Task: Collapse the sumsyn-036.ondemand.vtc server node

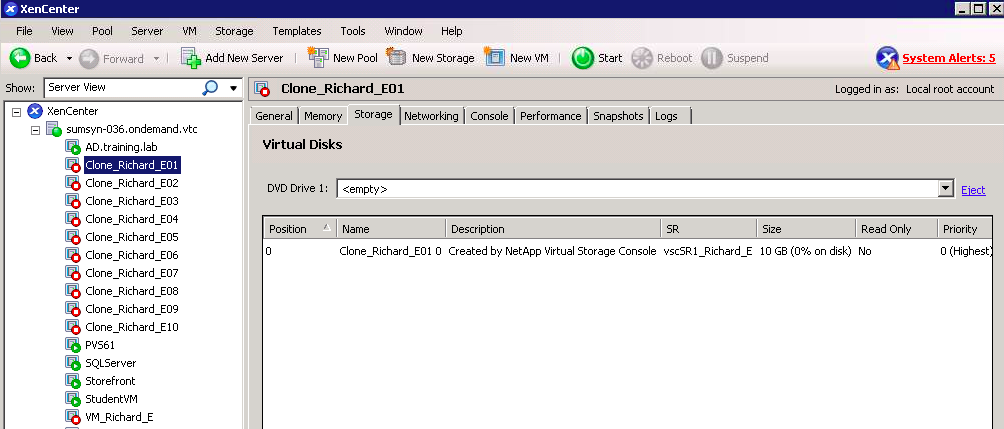Action: [36, 130]
